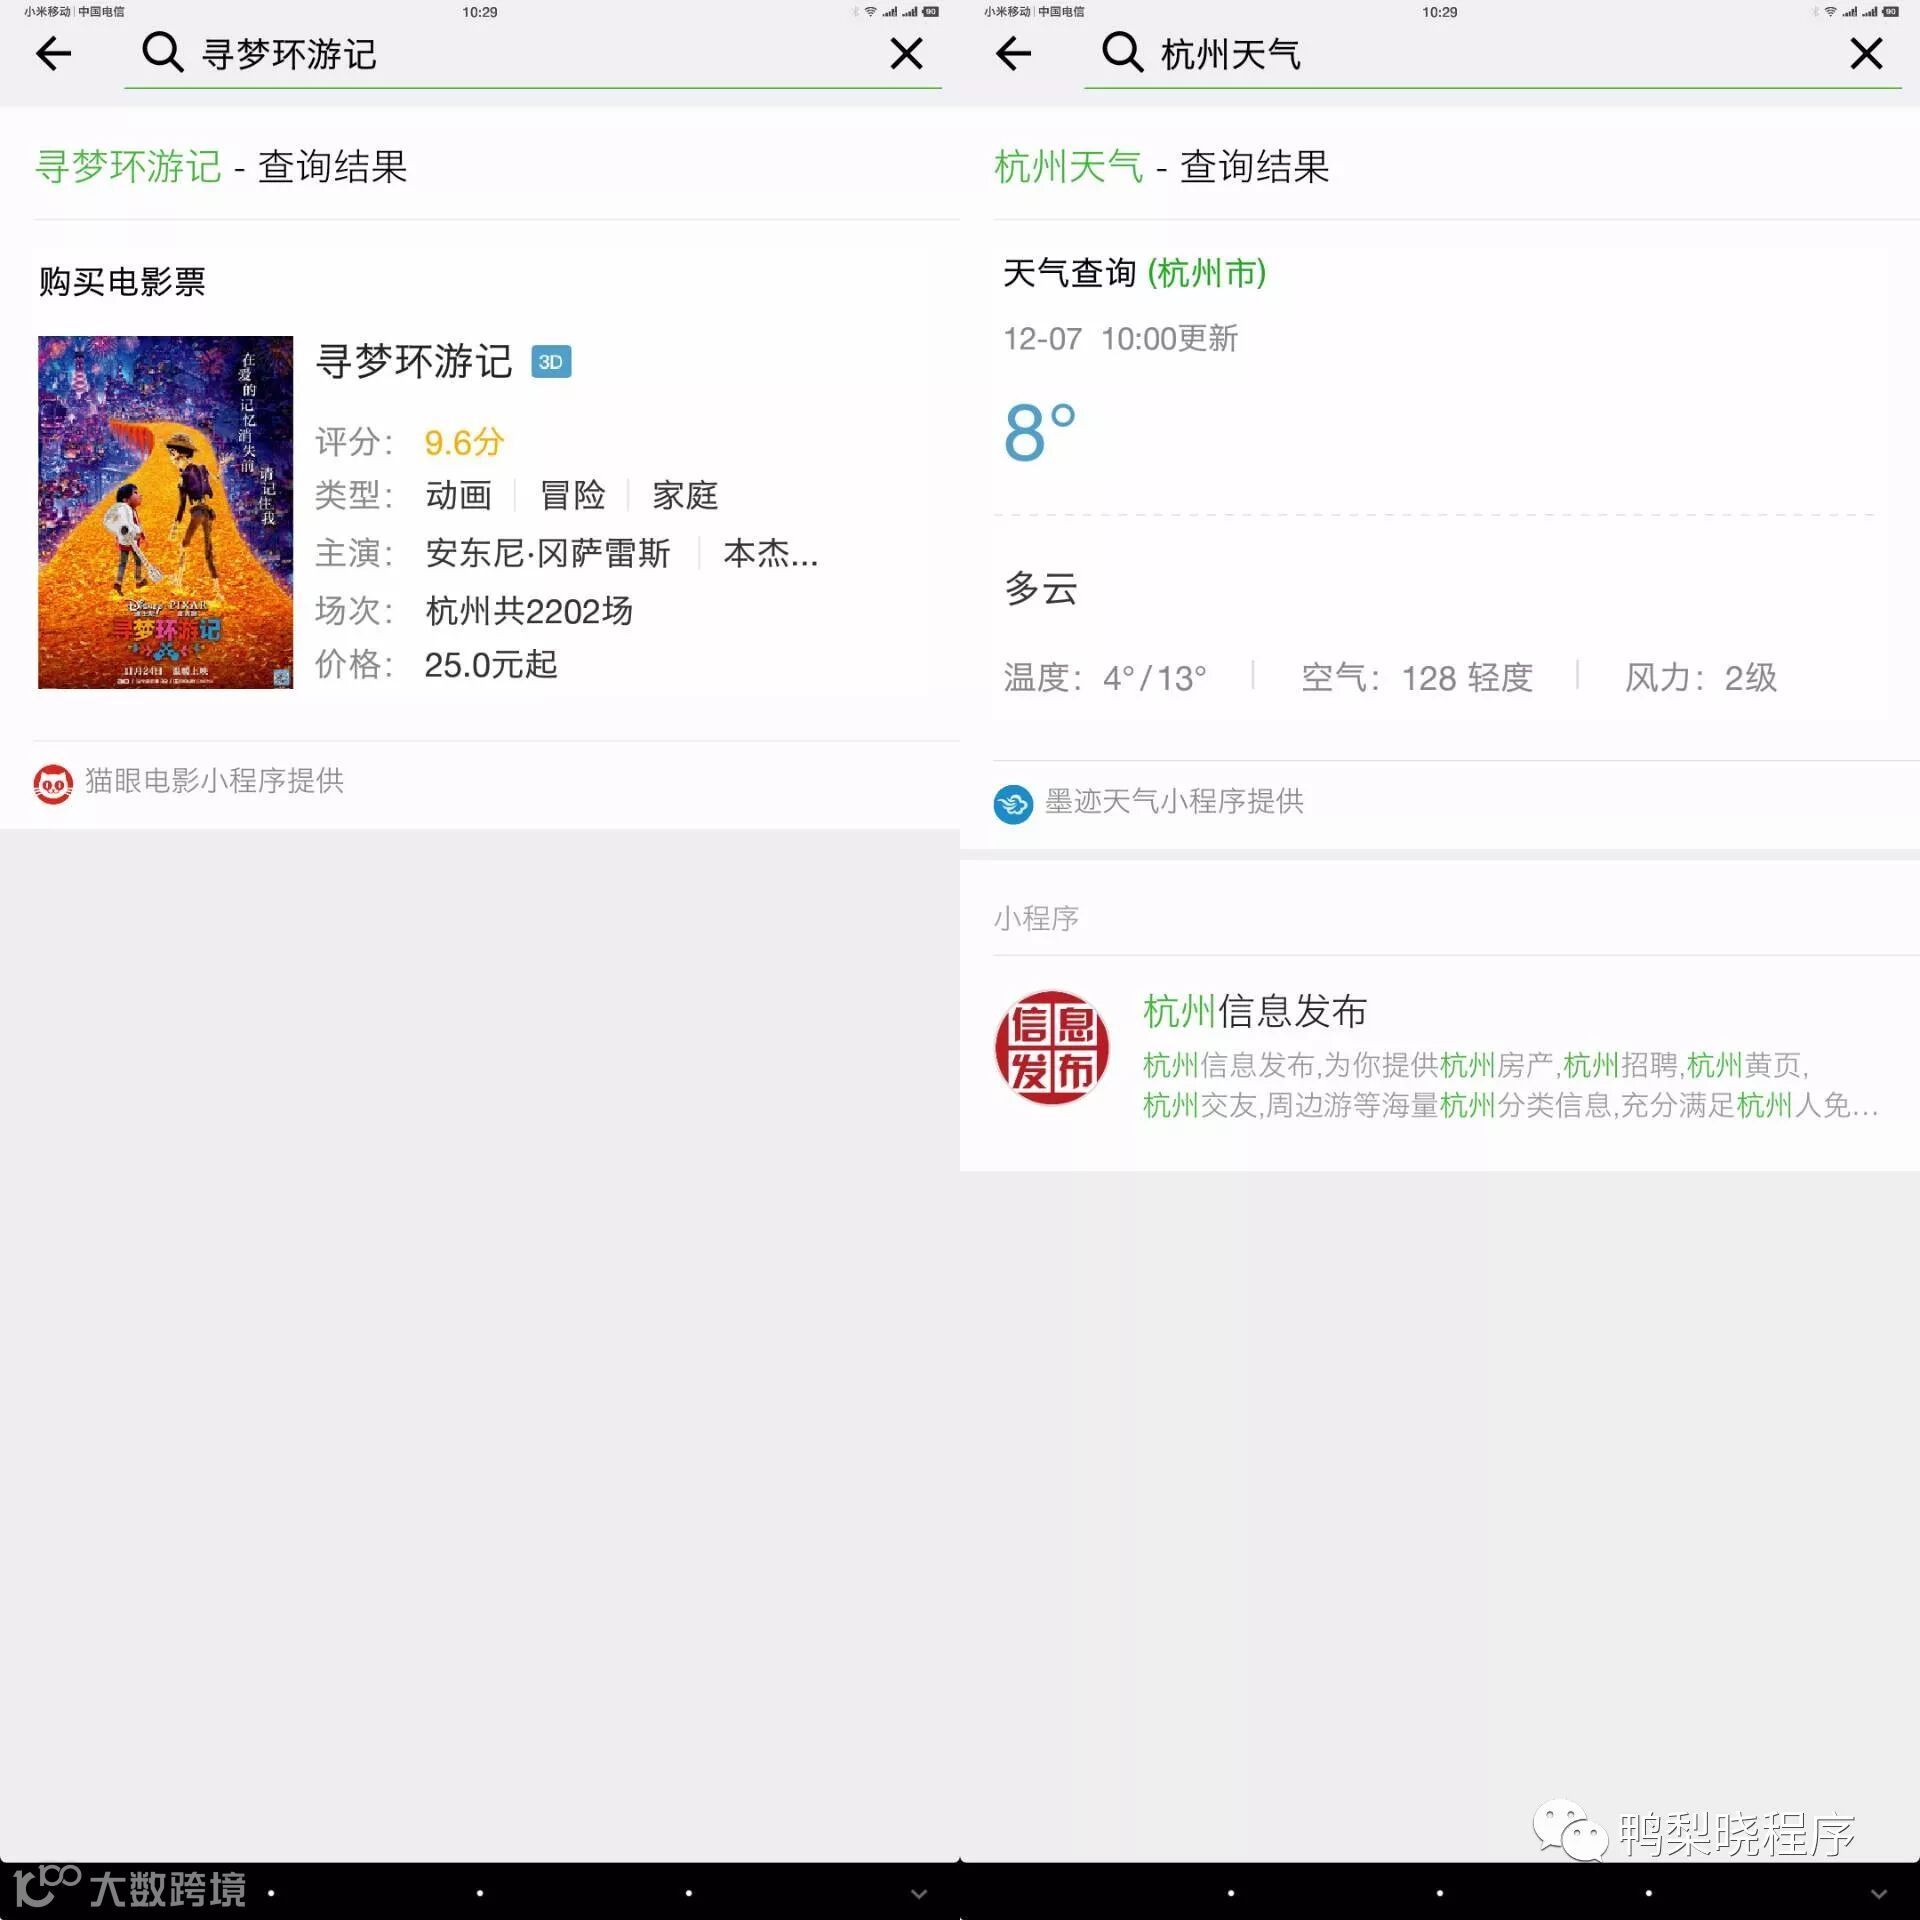
Task: Tap the search magnifier beside 寻梦环游记
Action: [162, 52]
